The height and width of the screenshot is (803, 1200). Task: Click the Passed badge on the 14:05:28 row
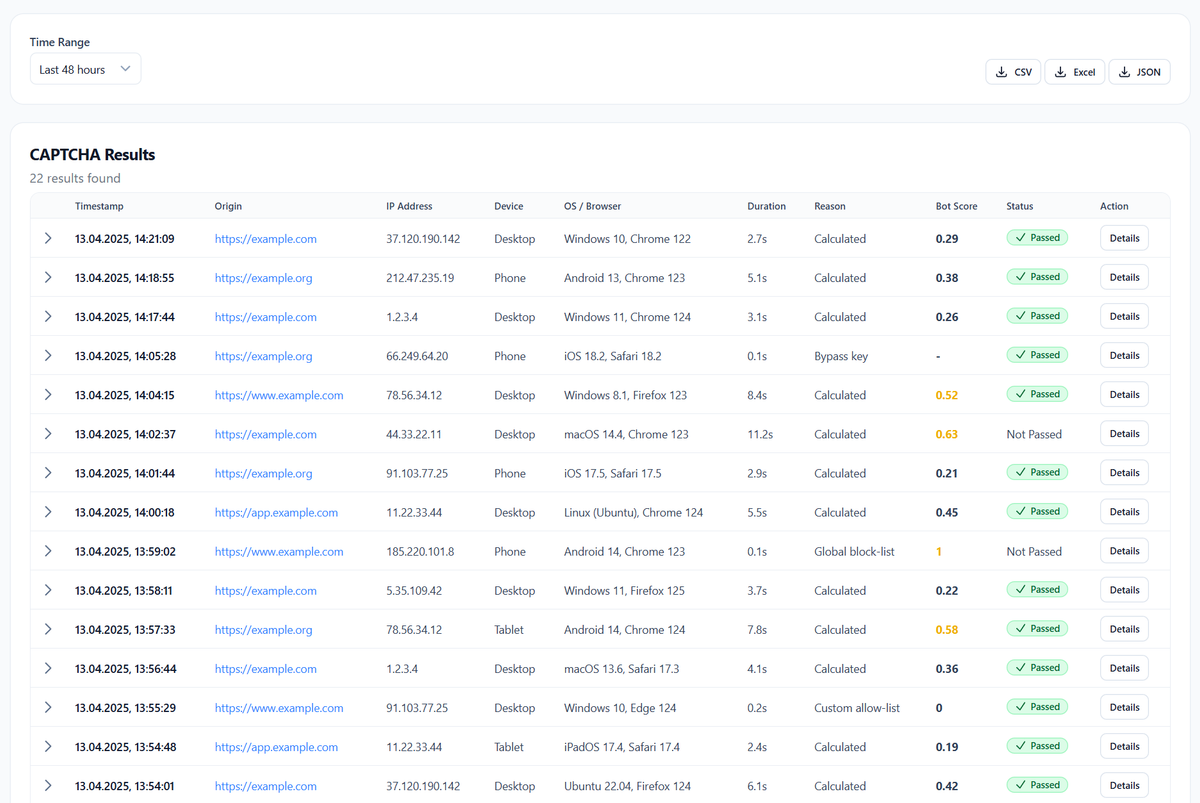pos(1037,354)
